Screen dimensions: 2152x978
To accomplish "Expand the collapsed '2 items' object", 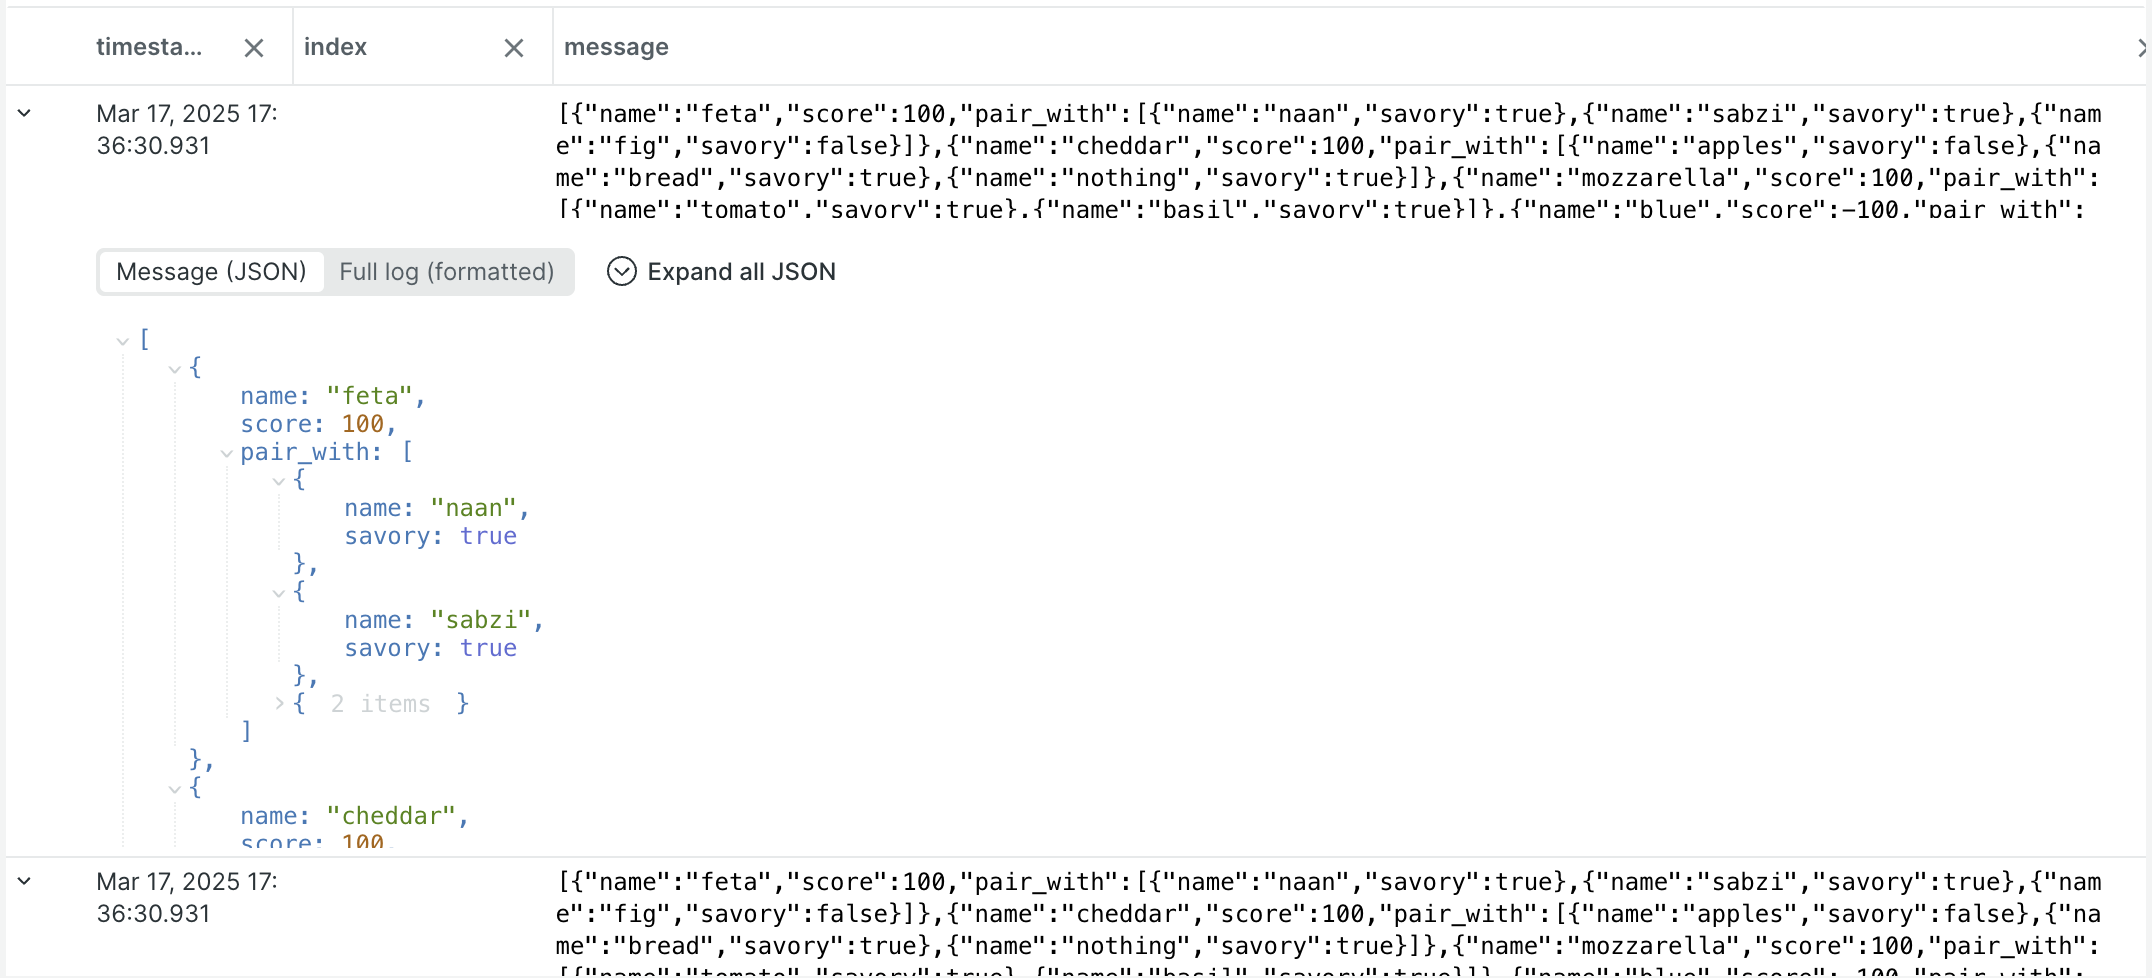I will 278,703.
